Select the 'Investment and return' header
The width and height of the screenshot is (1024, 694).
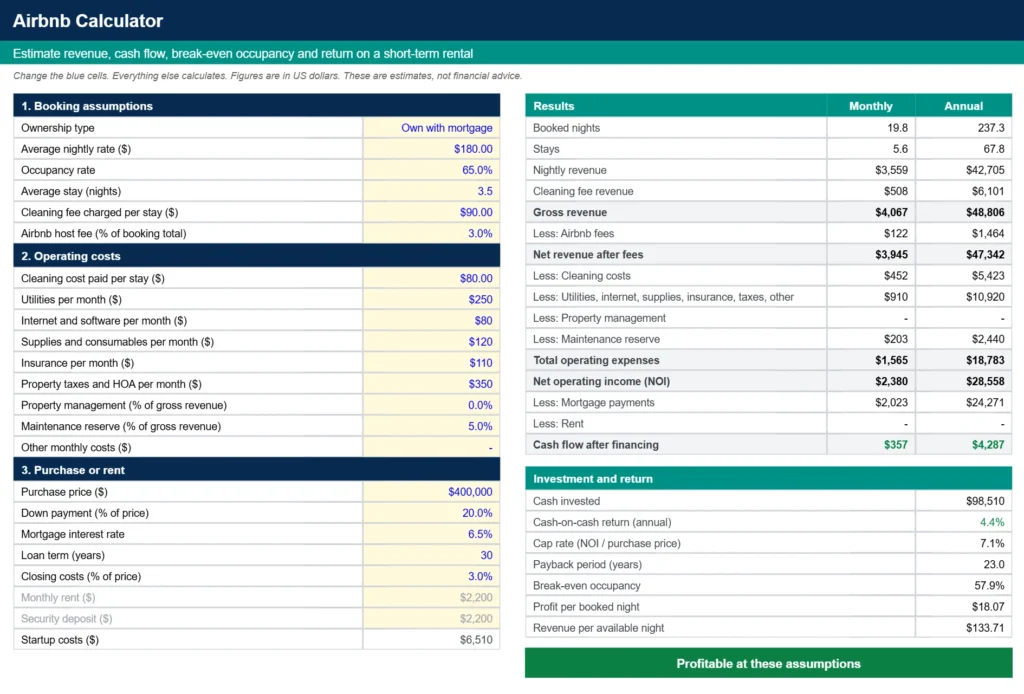(769, 479)
